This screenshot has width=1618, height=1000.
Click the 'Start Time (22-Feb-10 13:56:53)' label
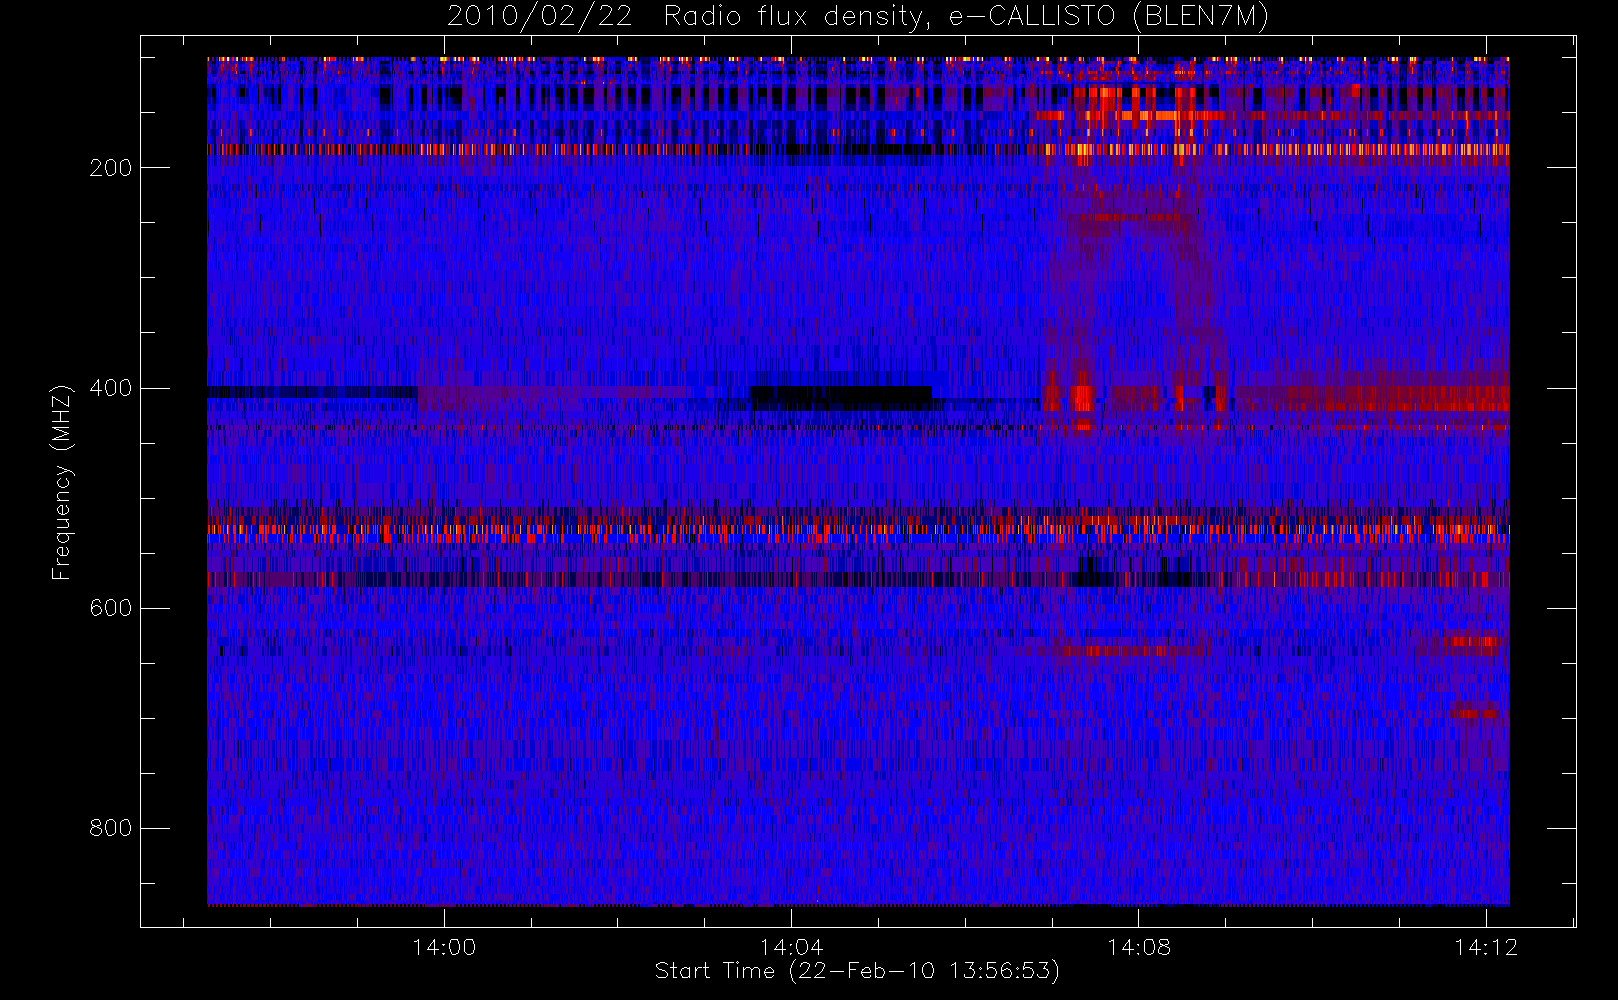pos(857,971)
